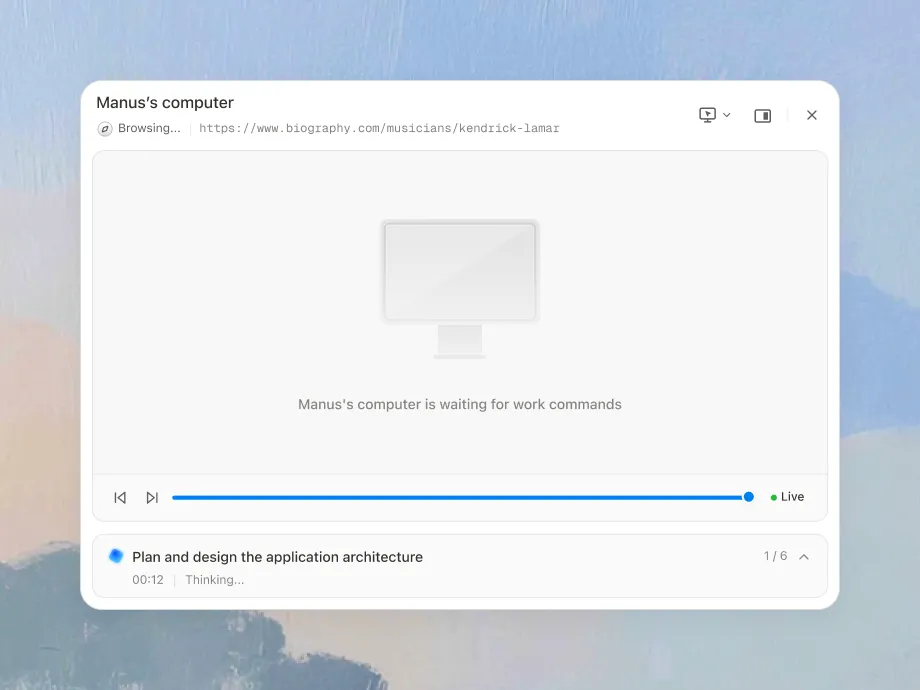The width and height of the screenshot is (920, 690).
Task: Click the 'Browsing...' status label
Action: point(149,129)
